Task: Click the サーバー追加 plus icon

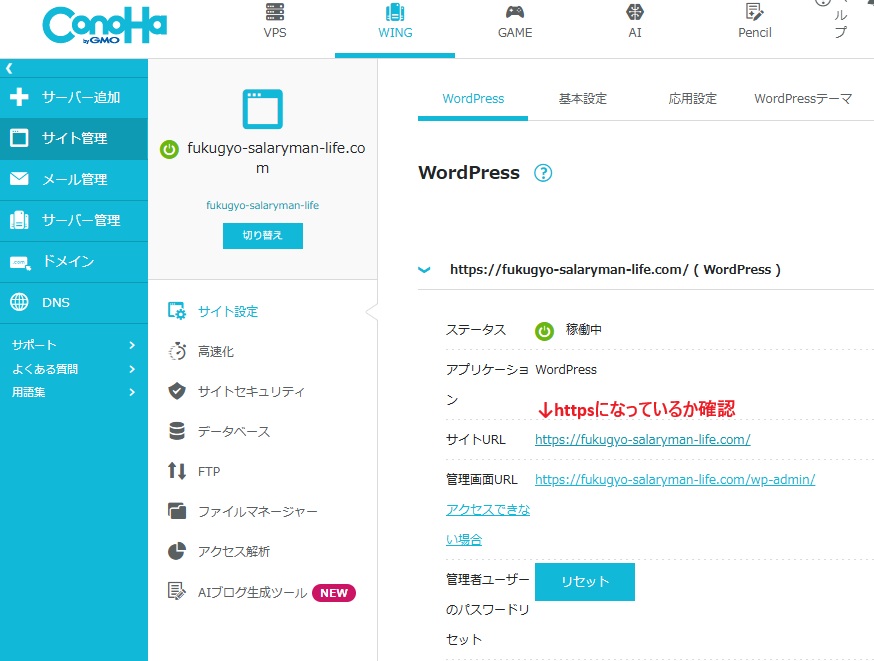Action: click(19, 97)
